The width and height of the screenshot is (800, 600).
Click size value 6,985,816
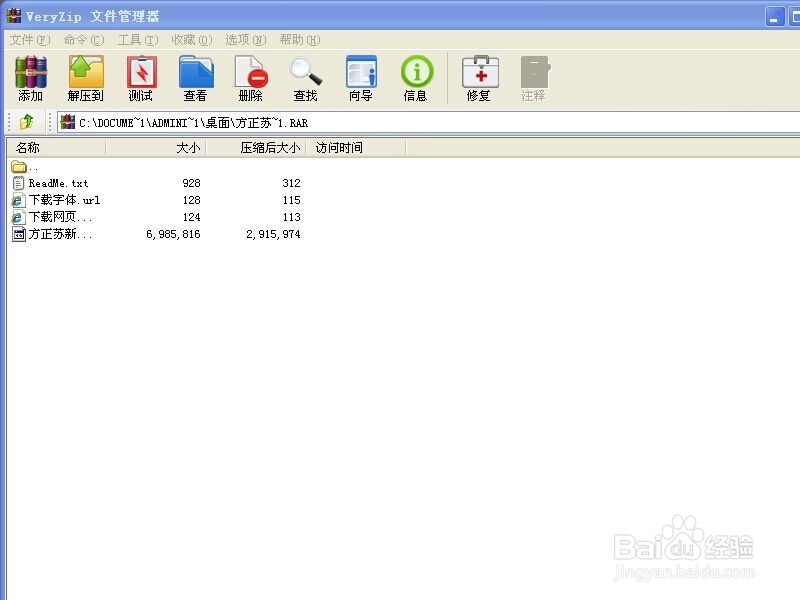173,234
